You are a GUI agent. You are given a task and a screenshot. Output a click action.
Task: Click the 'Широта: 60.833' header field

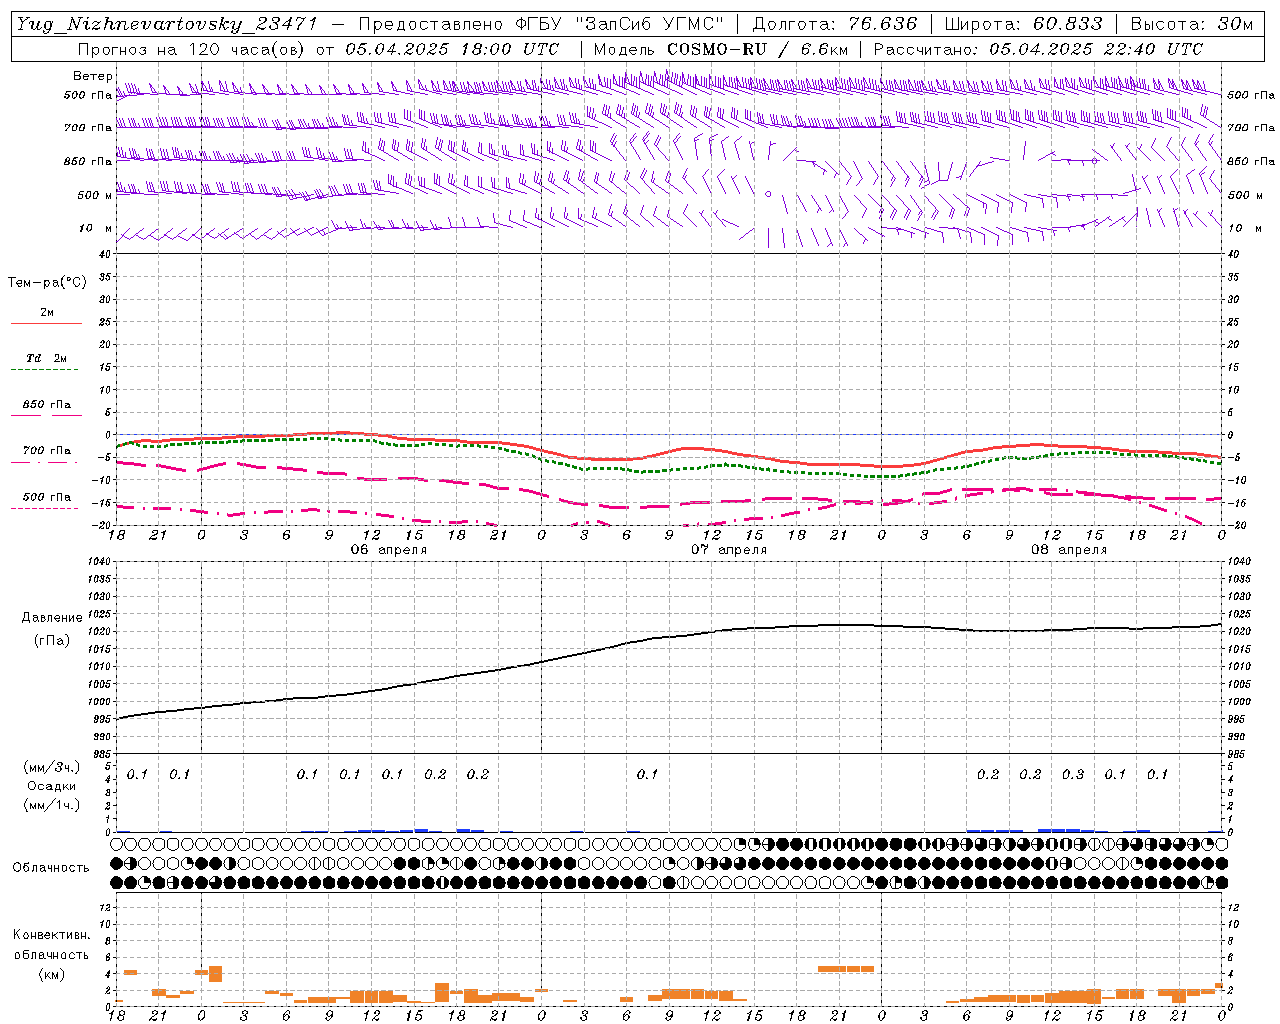pos(1023,24)
